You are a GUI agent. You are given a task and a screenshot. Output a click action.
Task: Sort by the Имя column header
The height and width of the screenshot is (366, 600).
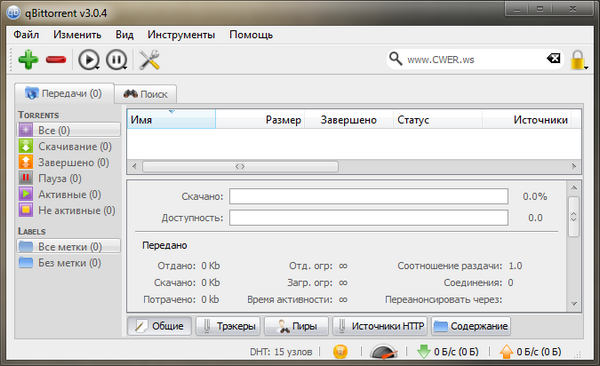click(x=171, y=119)
